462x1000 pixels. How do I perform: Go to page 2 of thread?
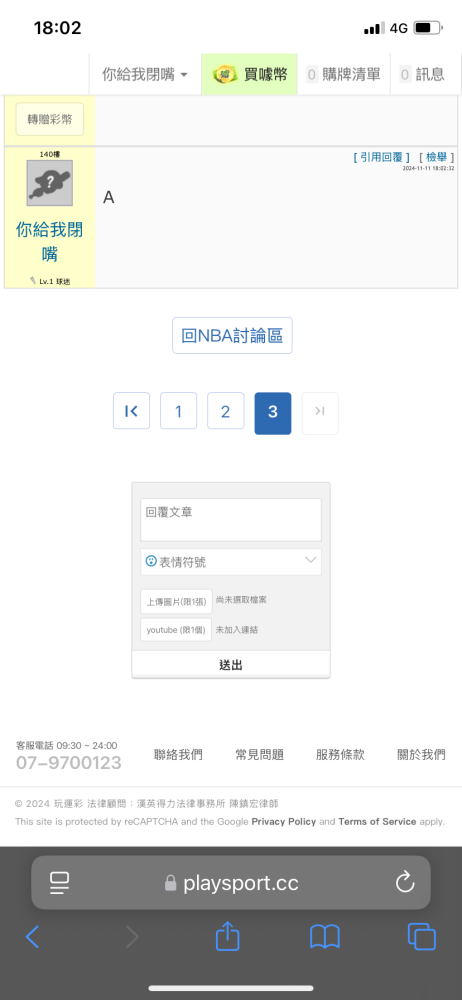[225, 411]
